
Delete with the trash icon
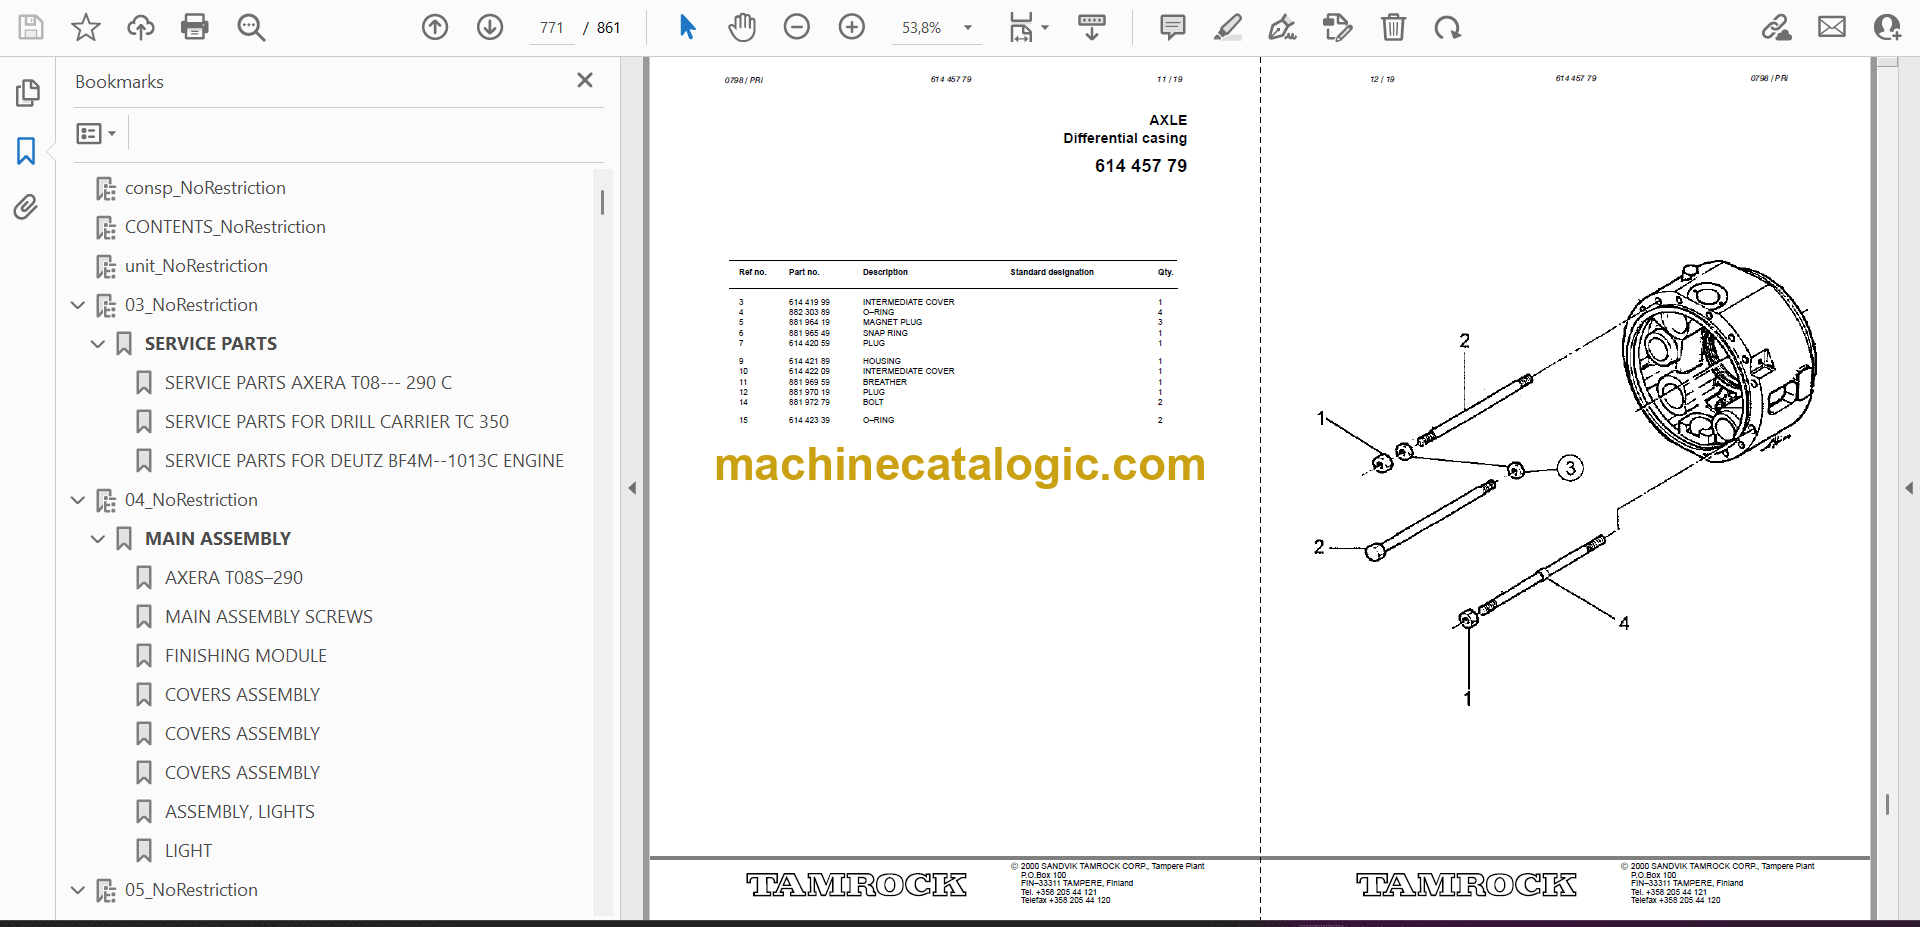click(x=1393, y=27)
